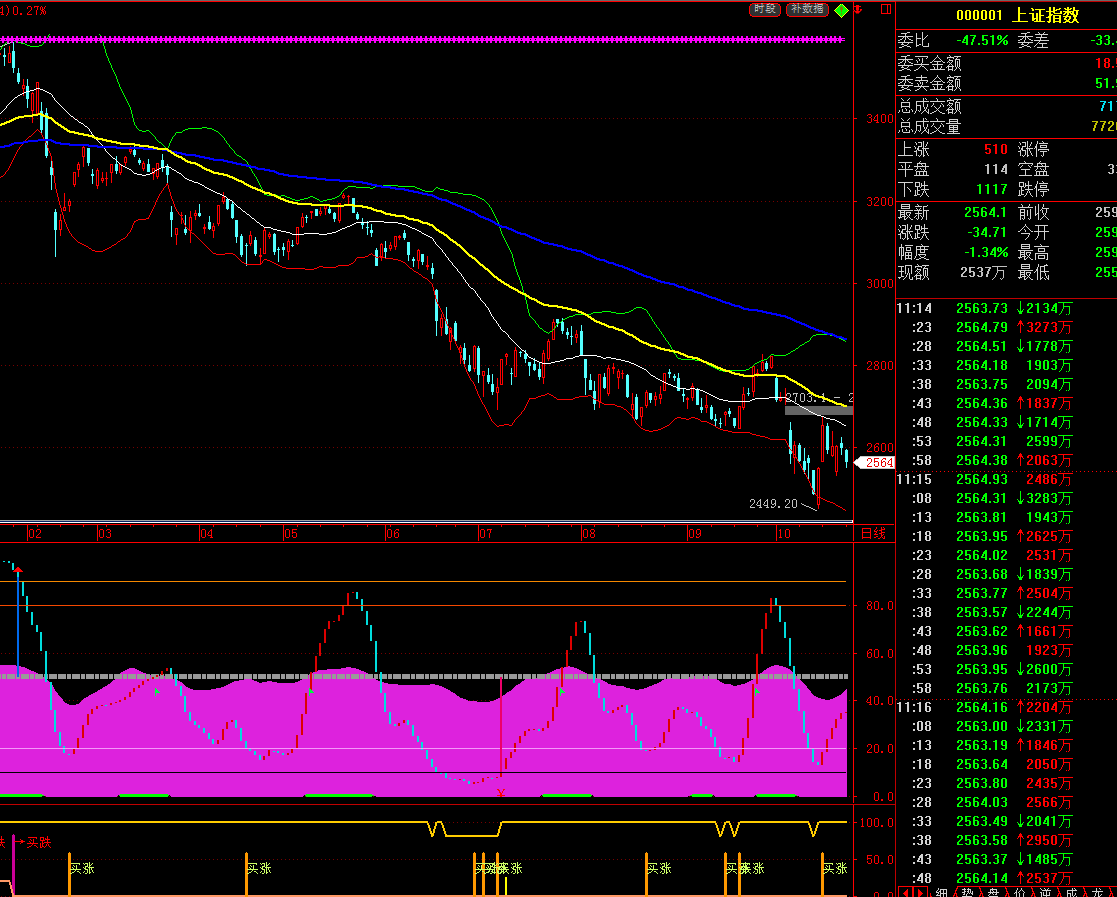Click month marker 04 on time axis
This screenshot has width=1117, height=897.
207,534
